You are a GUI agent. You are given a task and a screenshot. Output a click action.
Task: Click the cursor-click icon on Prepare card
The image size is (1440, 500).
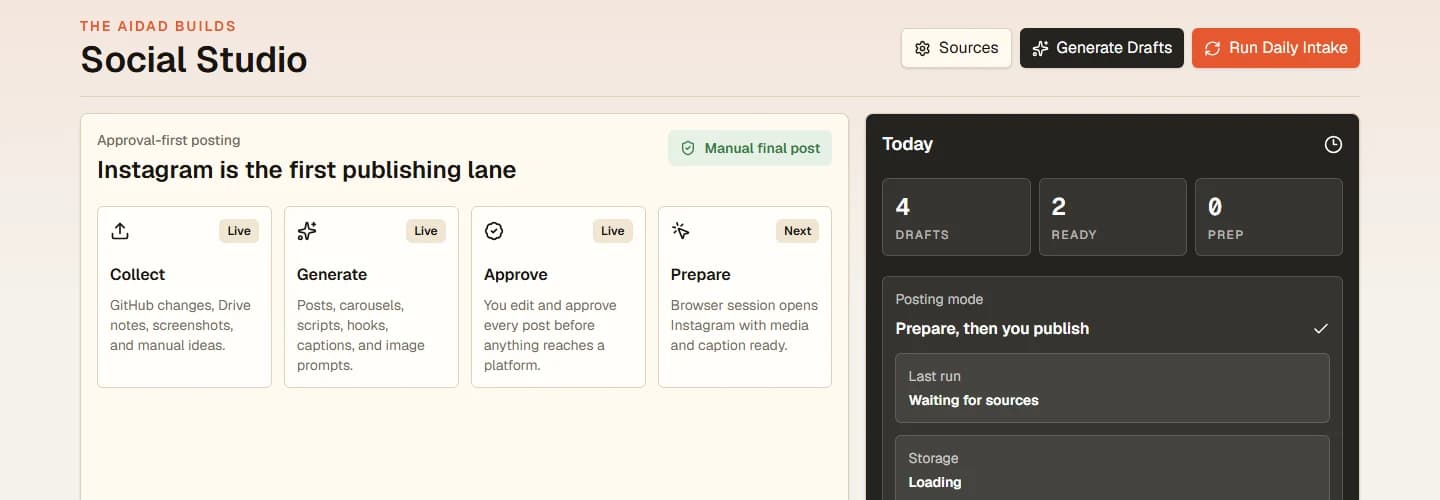[x=681, y=231]
